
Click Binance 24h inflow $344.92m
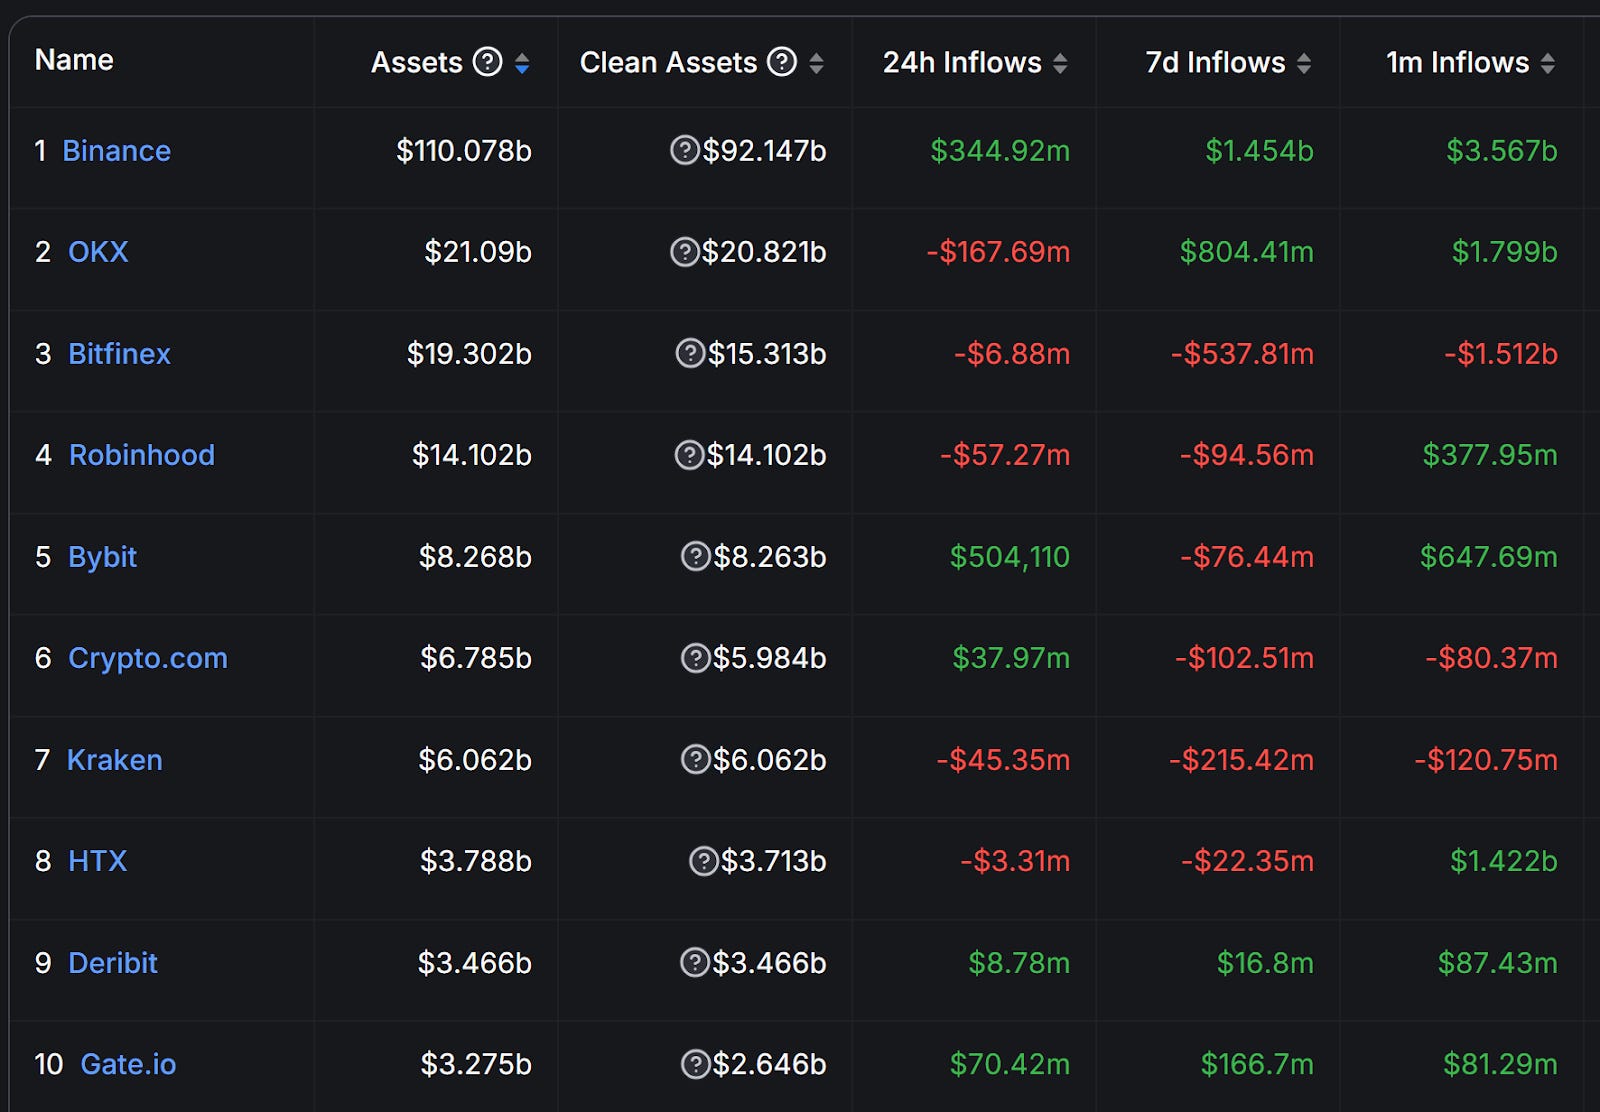pos(1000,151)
